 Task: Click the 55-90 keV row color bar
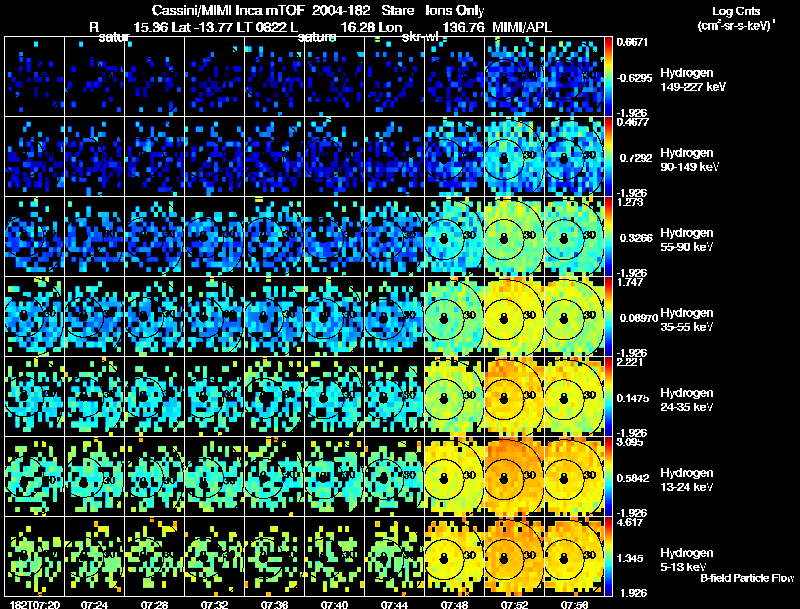pos(608,237)
